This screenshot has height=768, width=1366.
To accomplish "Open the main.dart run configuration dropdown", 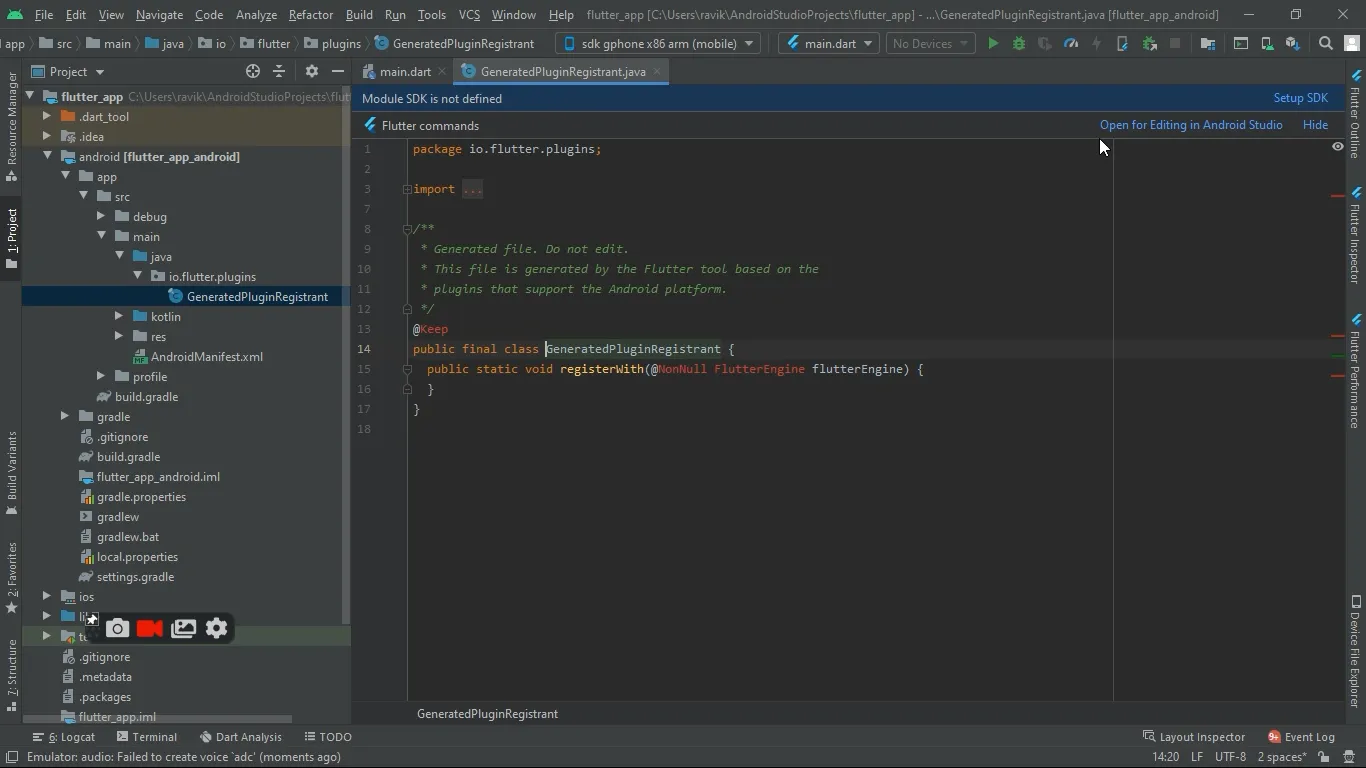I will pyautogui.click(x=829, y=44).
